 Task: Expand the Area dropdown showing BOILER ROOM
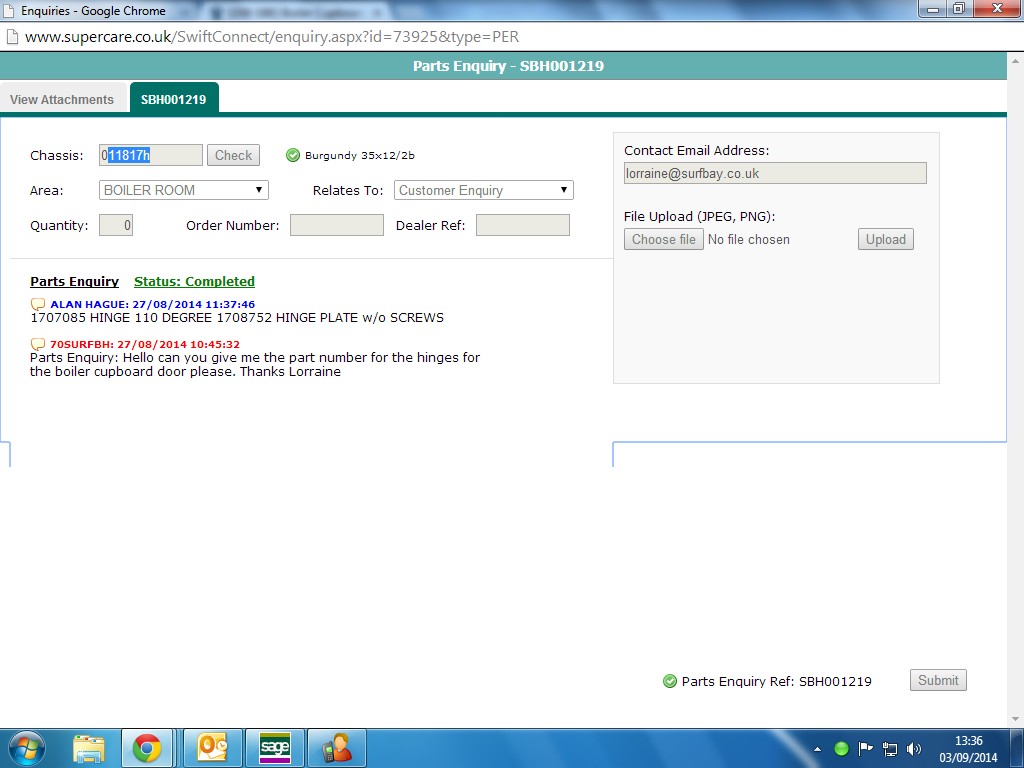tap(184, 190)
